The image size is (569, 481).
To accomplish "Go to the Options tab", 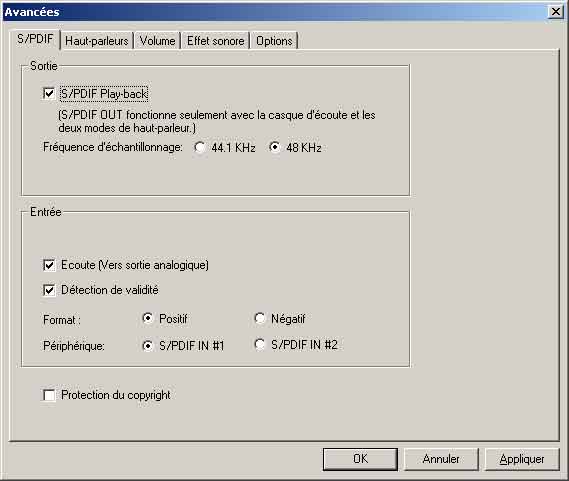I will click(274, 41).
